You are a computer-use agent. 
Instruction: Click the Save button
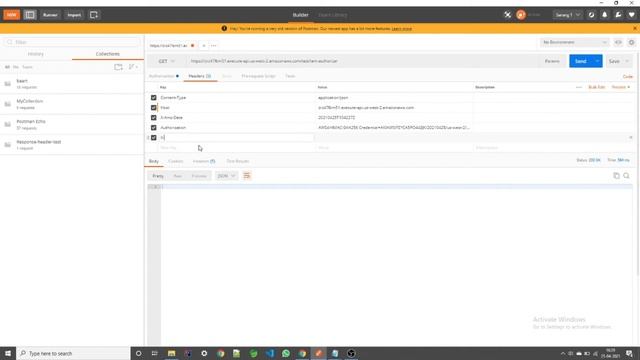[614, 61]
